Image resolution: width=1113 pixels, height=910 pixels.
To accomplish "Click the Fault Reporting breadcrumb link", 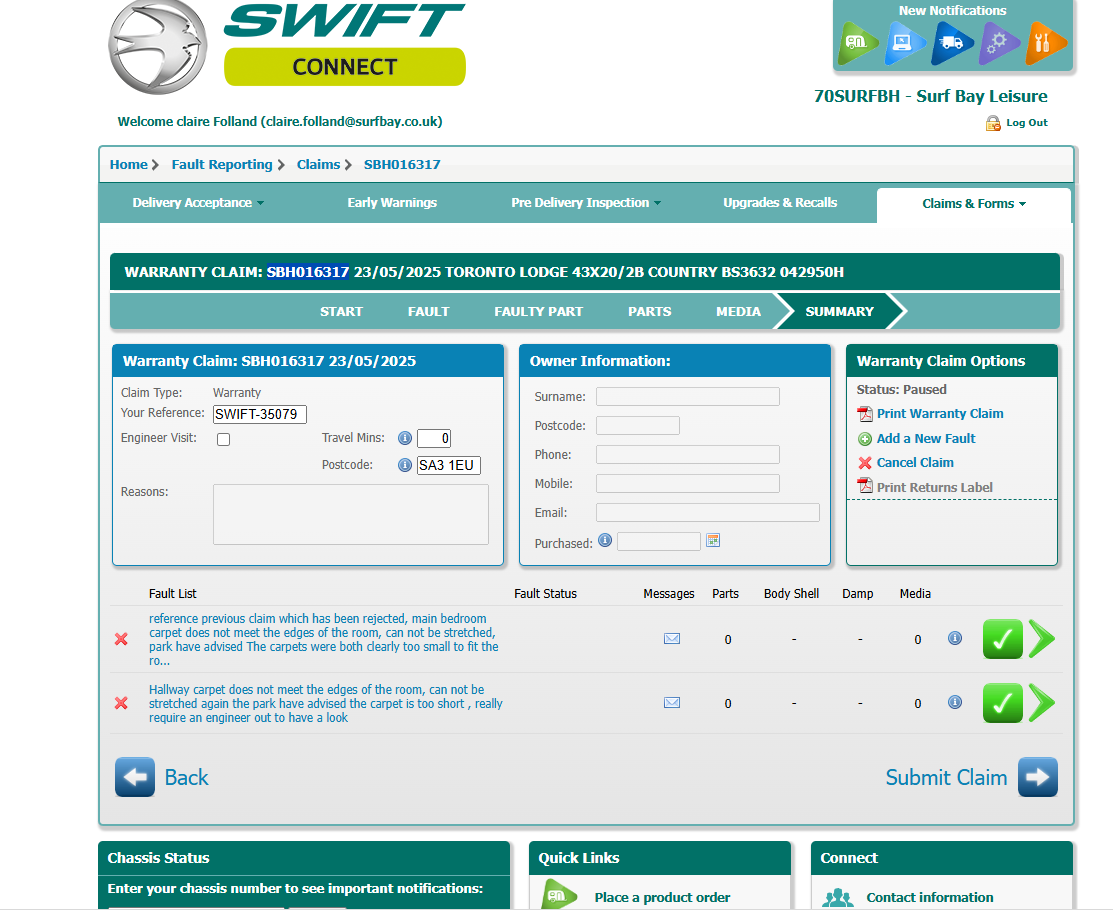I will (x=221, y=165).
